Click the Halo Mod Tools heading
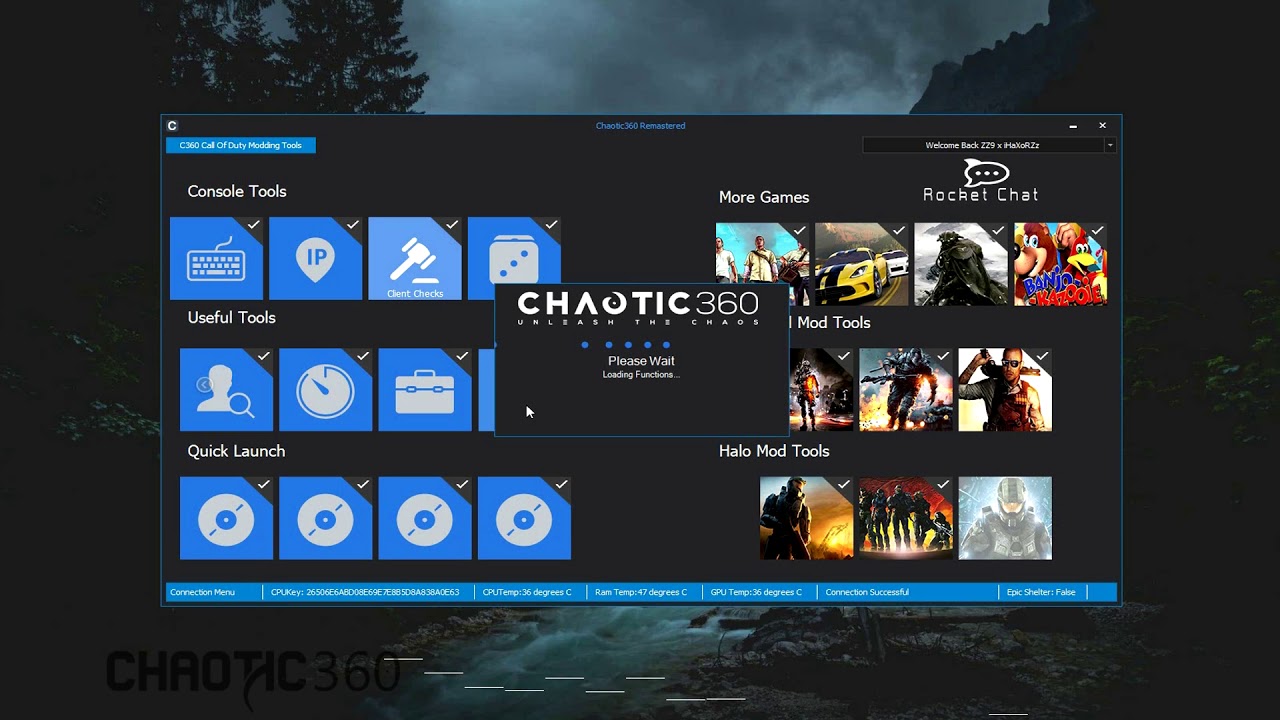The image size is (1280, 720). (774, 451)
